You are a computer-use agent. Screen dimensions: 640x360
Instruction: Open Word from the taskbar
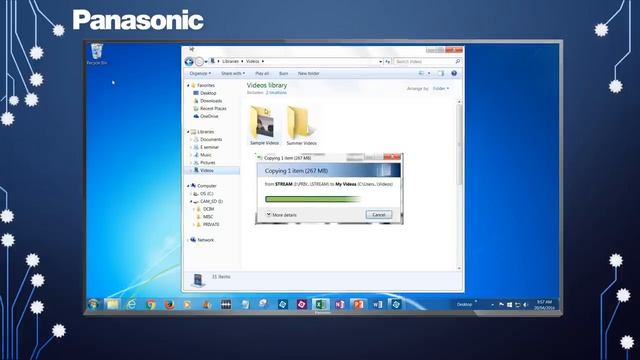[378, 304]
